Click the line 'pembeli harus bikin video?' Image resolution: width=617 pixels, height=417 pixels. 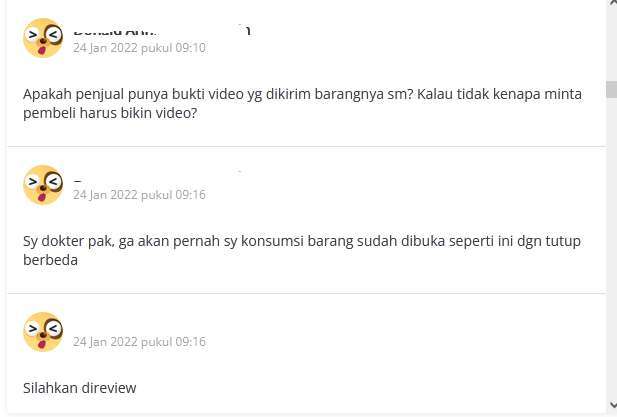[x=110, y=113]
